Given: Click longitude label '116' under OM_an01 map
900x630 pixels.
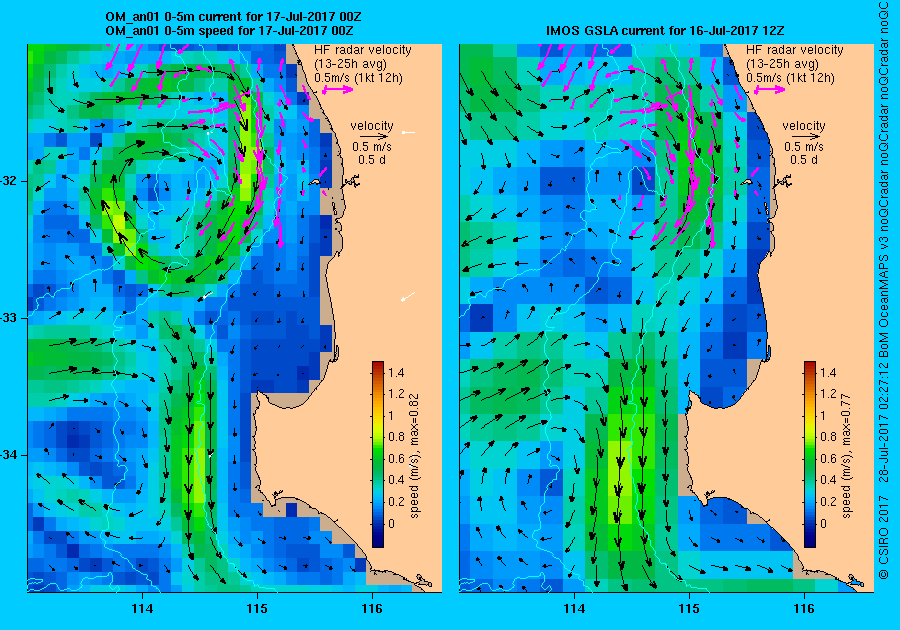Looking at the screenshot, I should point(372,609).
